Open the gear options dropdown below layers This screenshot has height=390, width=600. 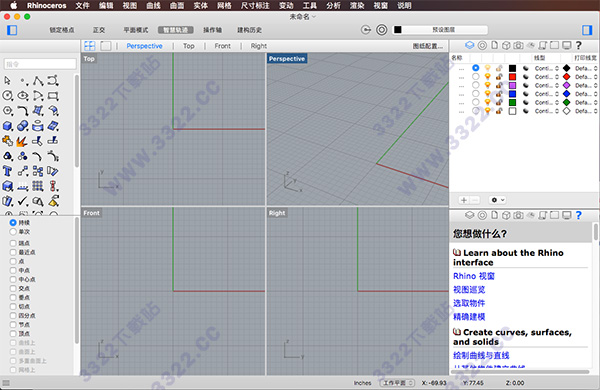(x=497, y=200)
